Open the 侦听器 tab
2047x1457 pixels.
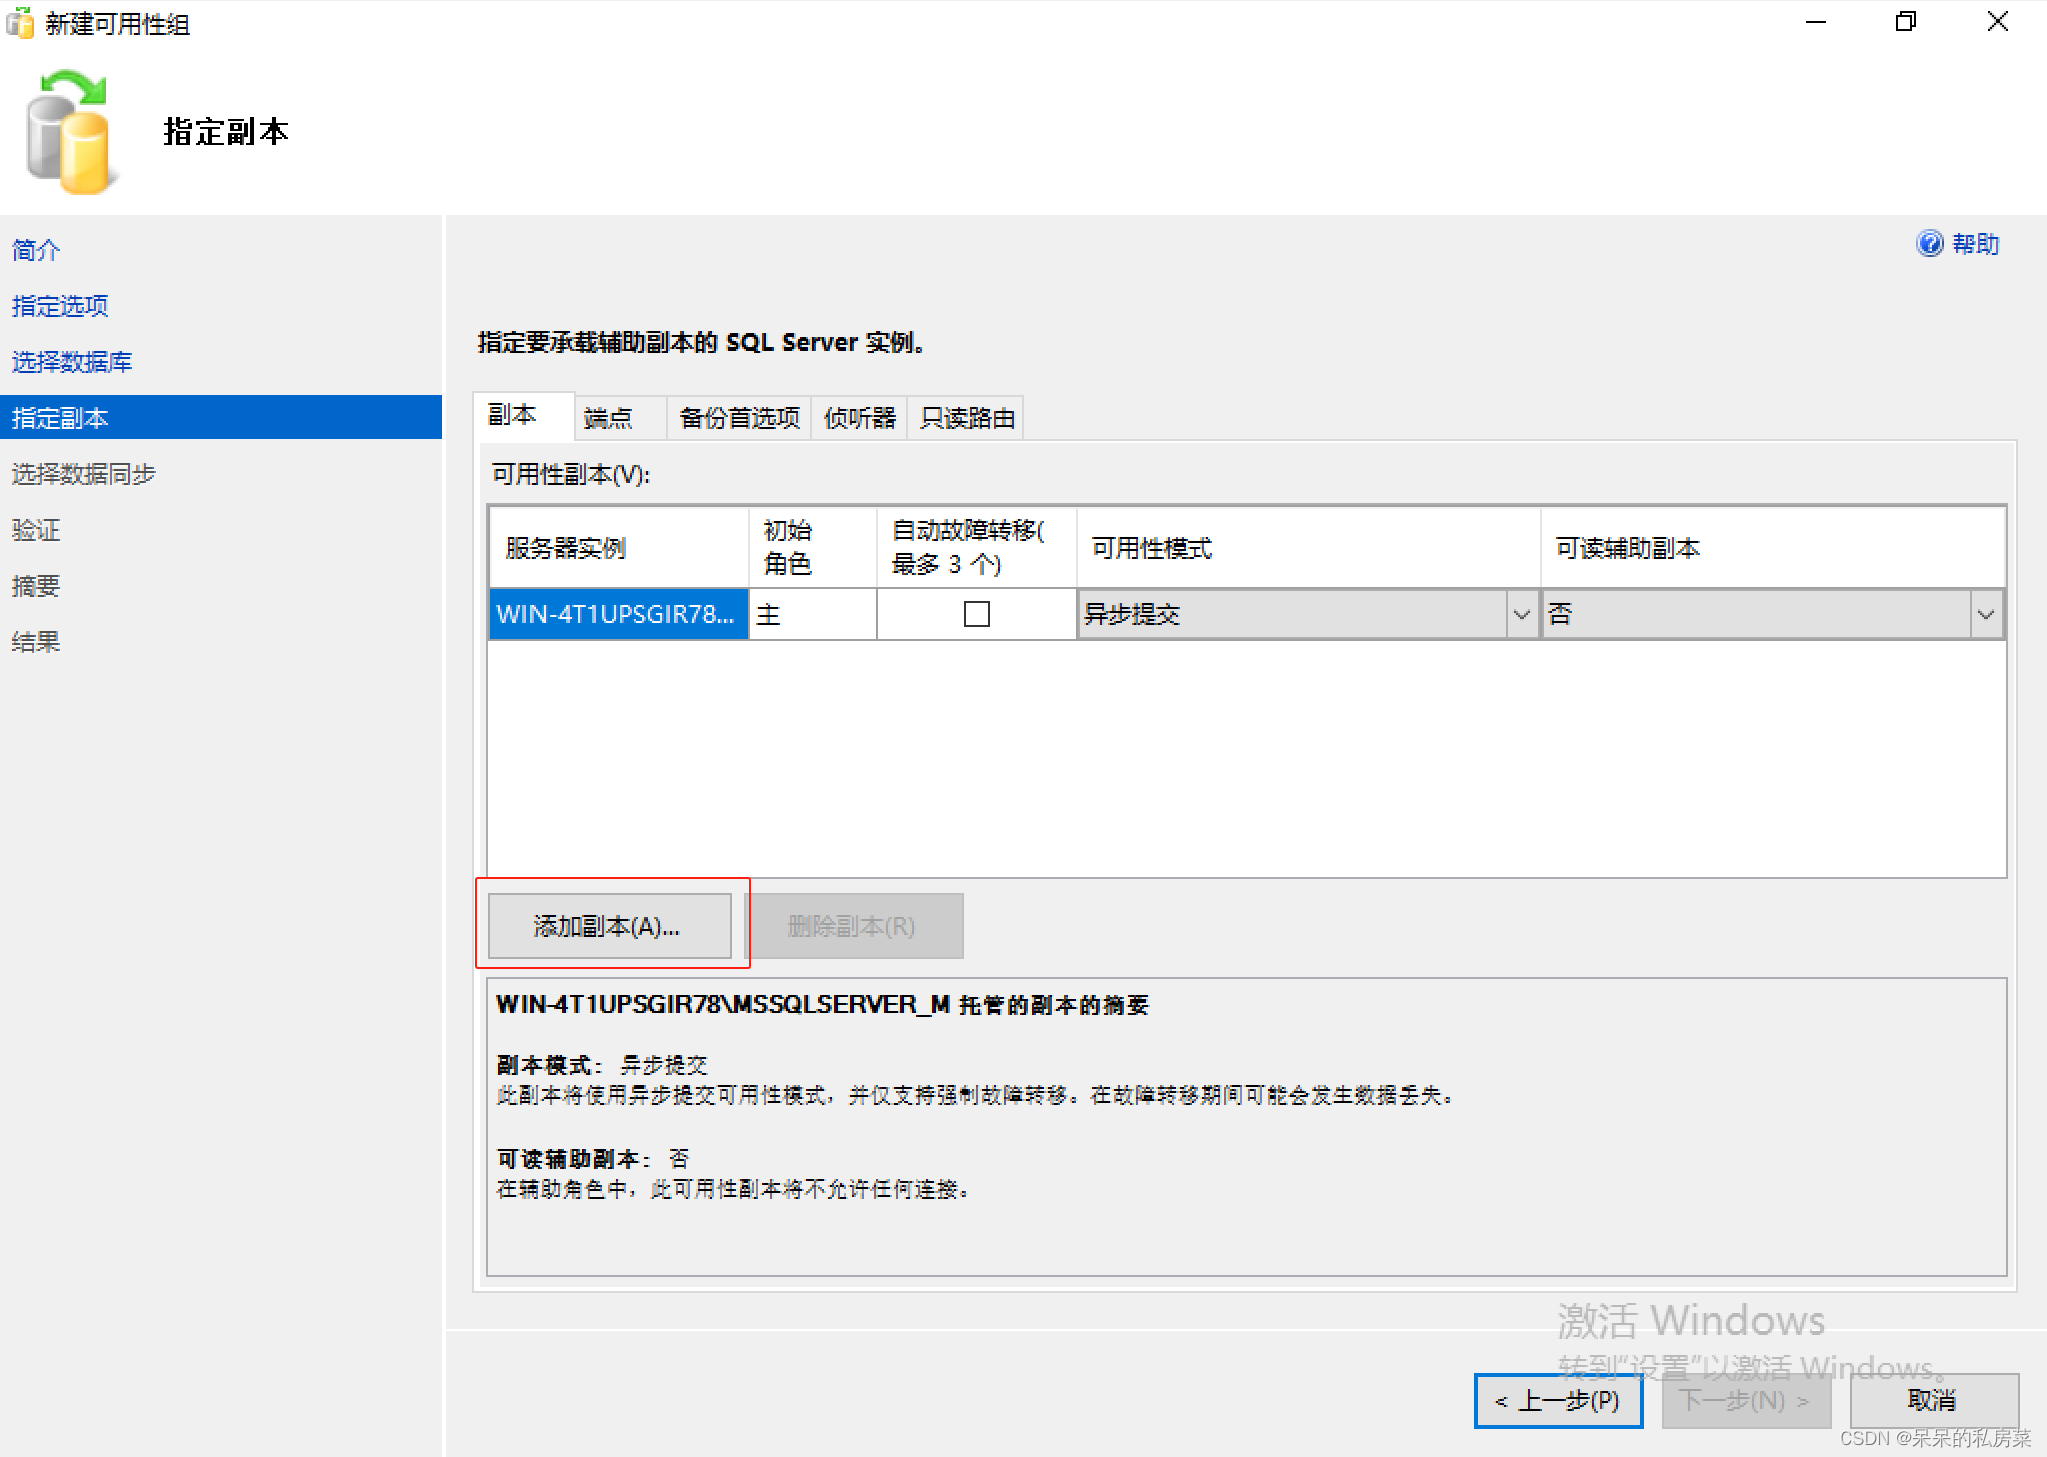[x=859, y=418]
